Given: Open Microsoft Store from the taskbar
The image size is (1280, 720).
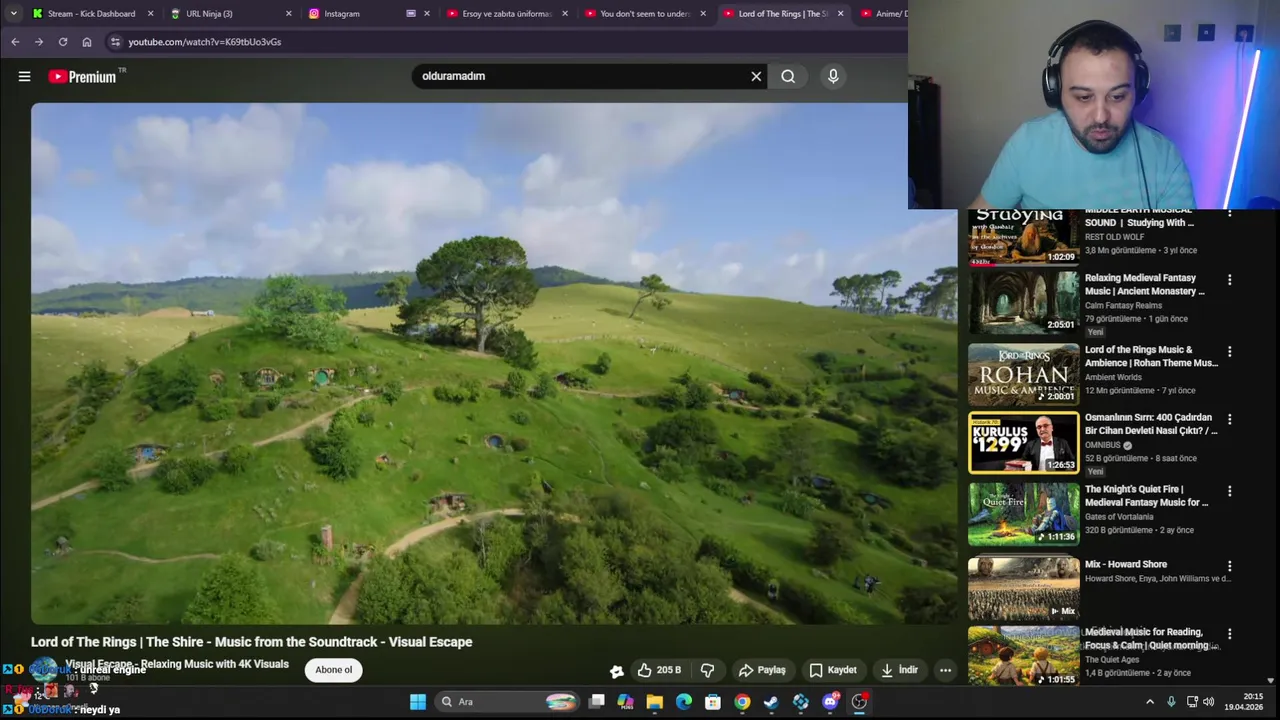Looking at the screenshot, I should 713,702.
